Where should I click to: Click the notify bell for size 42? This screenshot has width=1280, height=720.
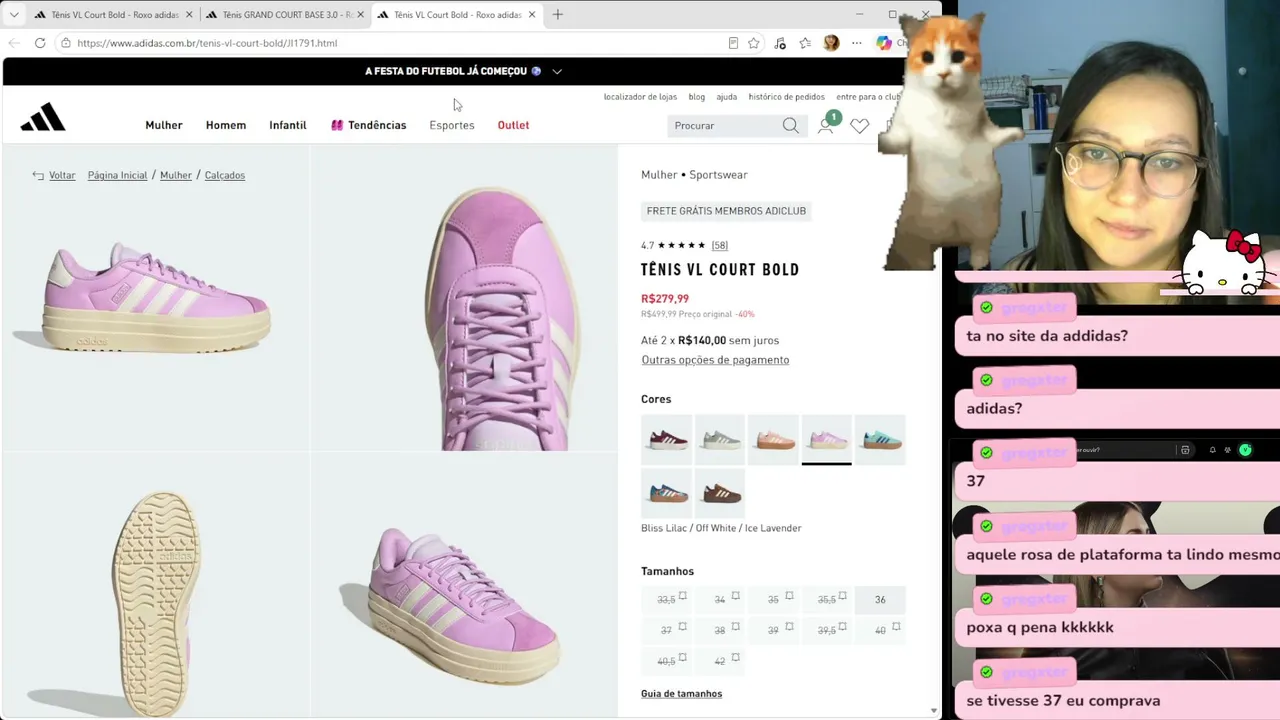[x=736, y=658]
